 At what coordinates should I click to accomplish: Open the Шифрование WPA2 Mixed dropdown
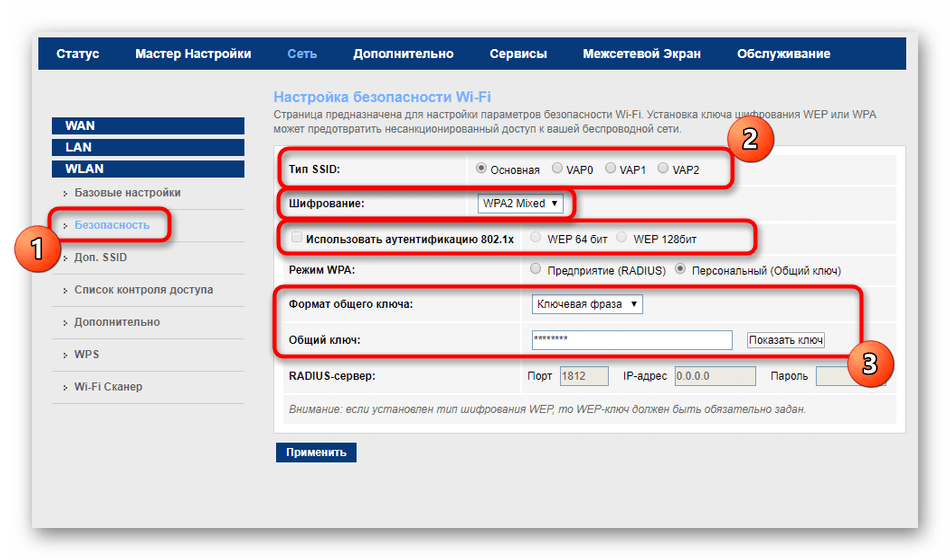520,204
